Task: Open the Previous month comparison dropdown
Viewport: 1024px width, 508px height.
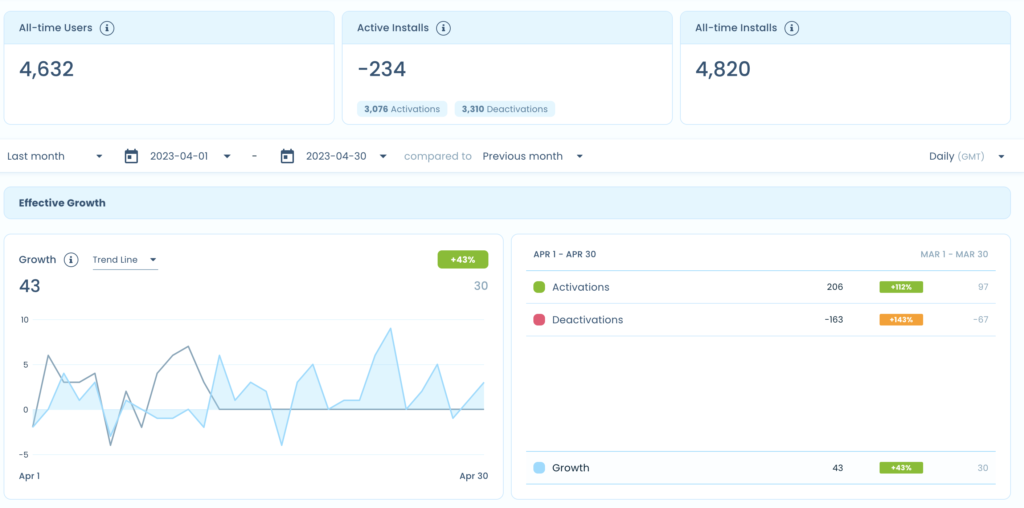Action: [x=532, y=156]
